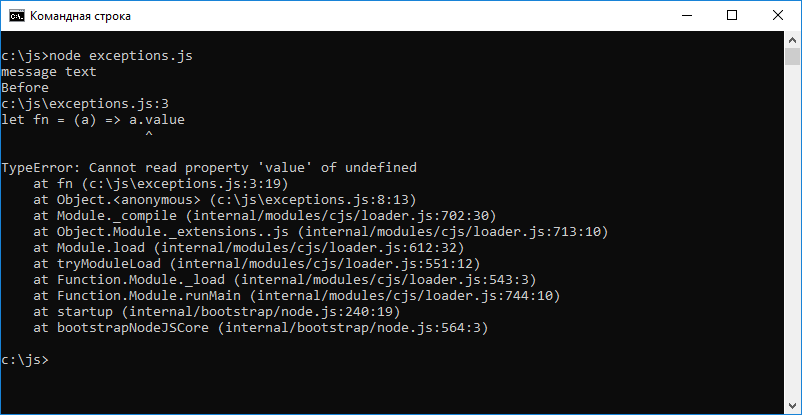This screenshot has width=802, height=415.
Task: Click the caret error marker under a.value
Action: tap(148, 136)
